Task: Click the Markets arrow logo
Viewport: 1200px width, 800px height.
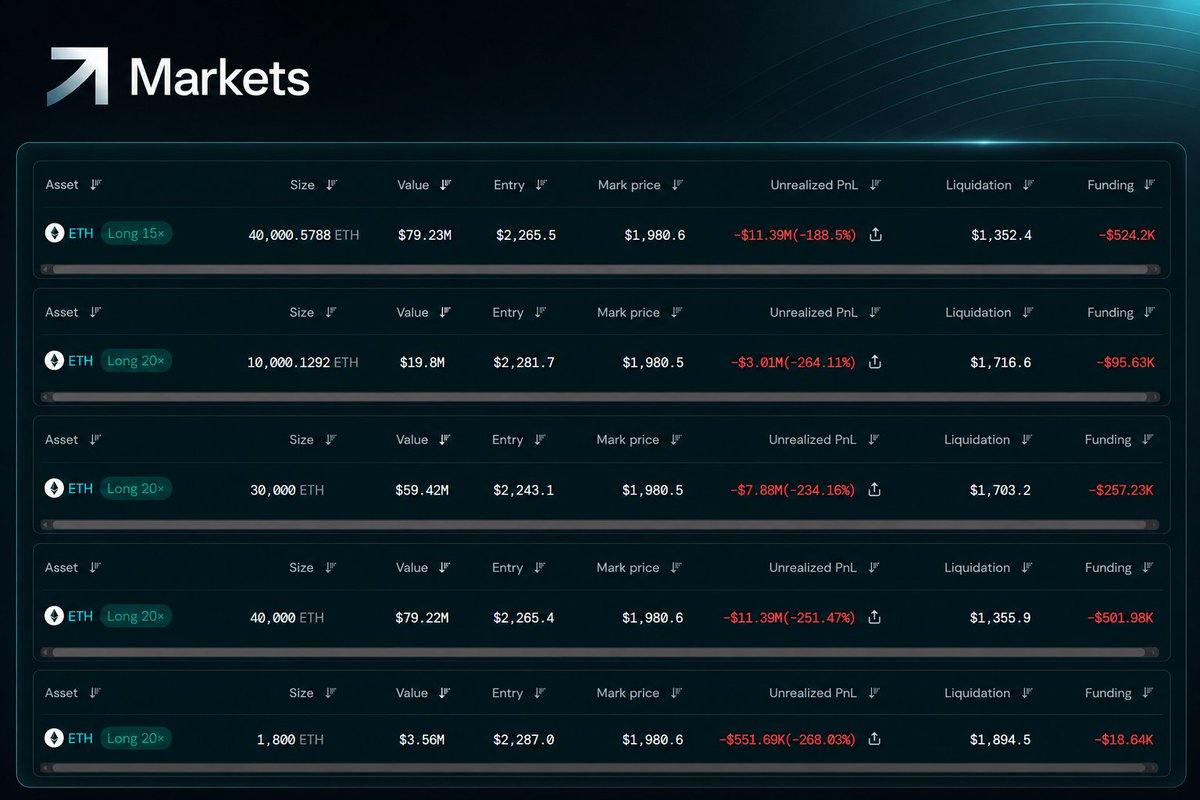Action: [x=78, y=76]
